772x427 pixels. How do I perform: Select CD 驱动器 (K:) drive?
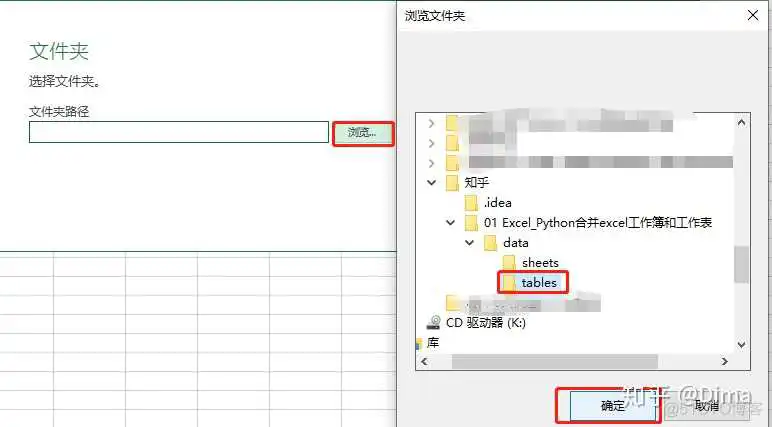pos(485,323)
